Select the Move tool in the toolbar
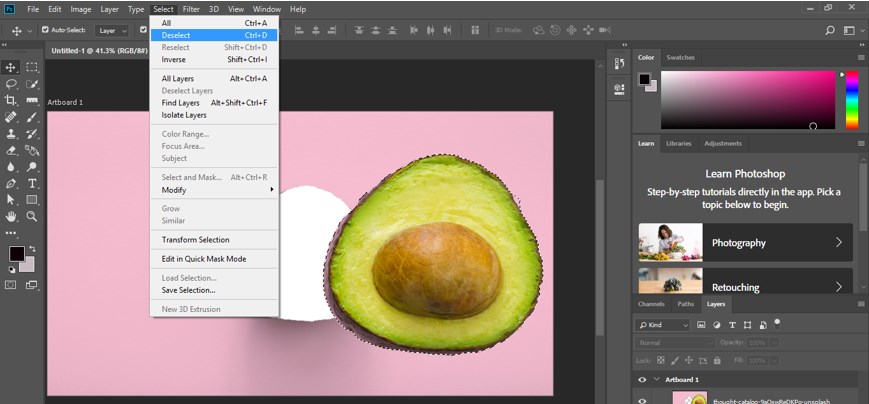Image resolution: width=869 pixels, height=404 pixels. coord(12,67)
